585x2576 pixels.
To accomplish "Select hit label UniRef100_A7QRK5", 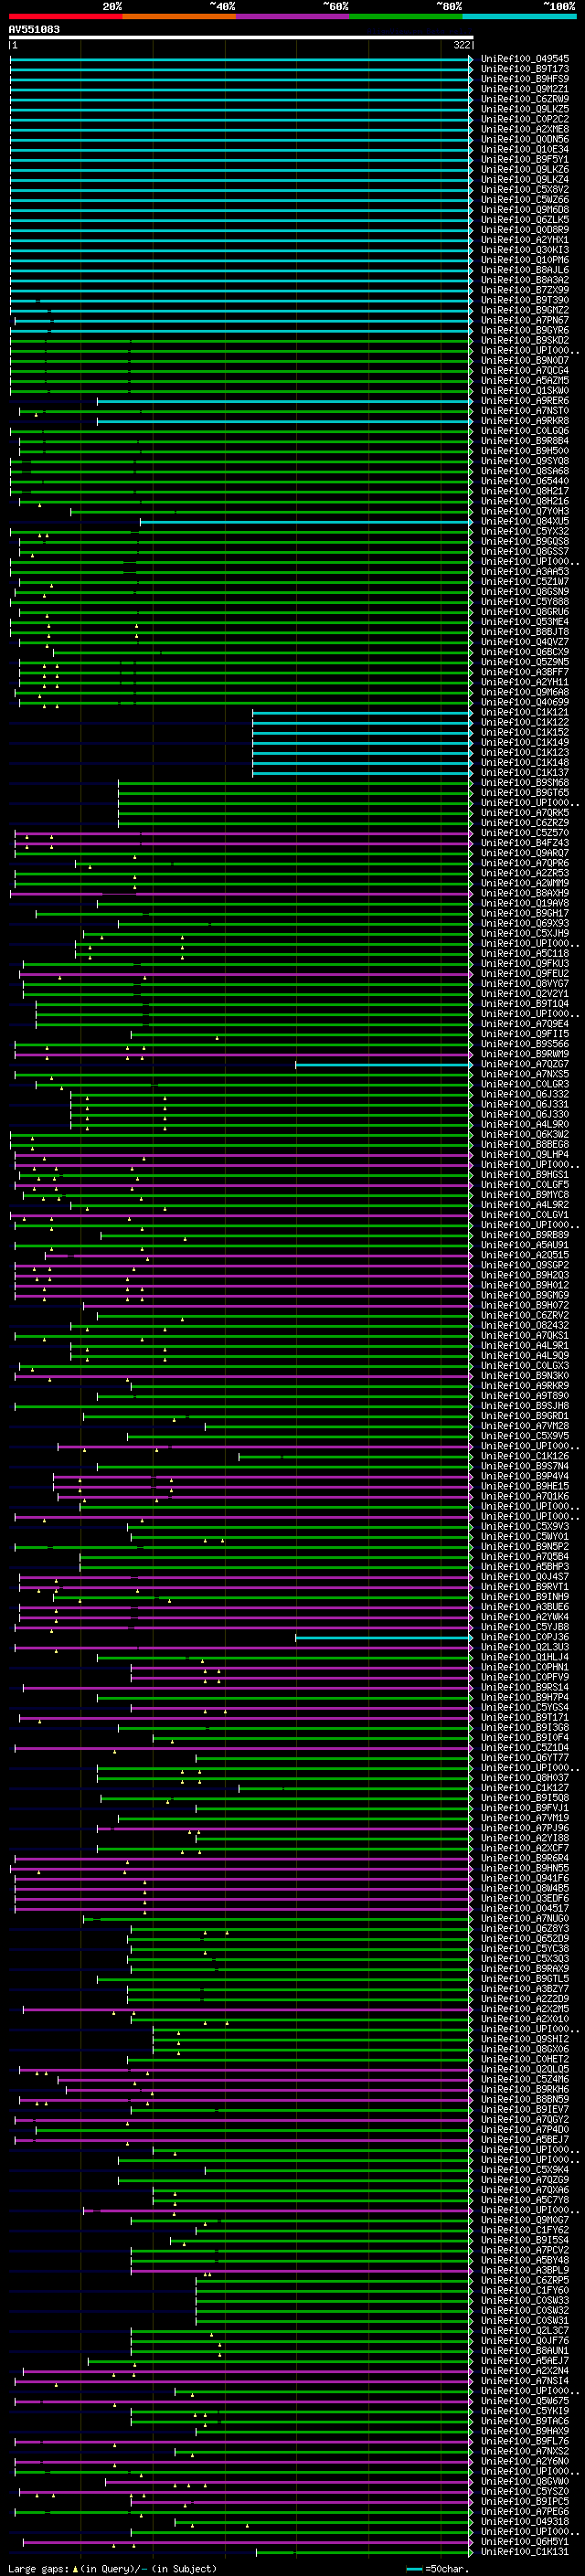I will click(525, 812).
